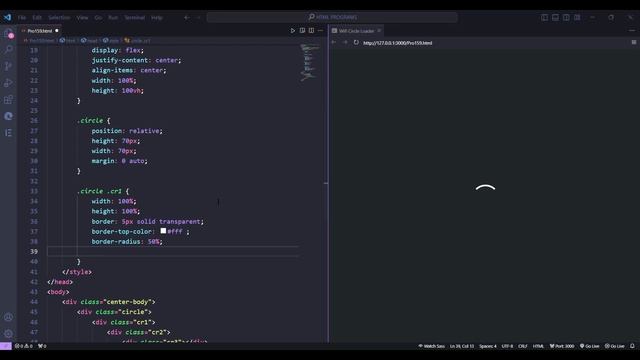Click the #fff color swatch on line 37

pos(163,231)
